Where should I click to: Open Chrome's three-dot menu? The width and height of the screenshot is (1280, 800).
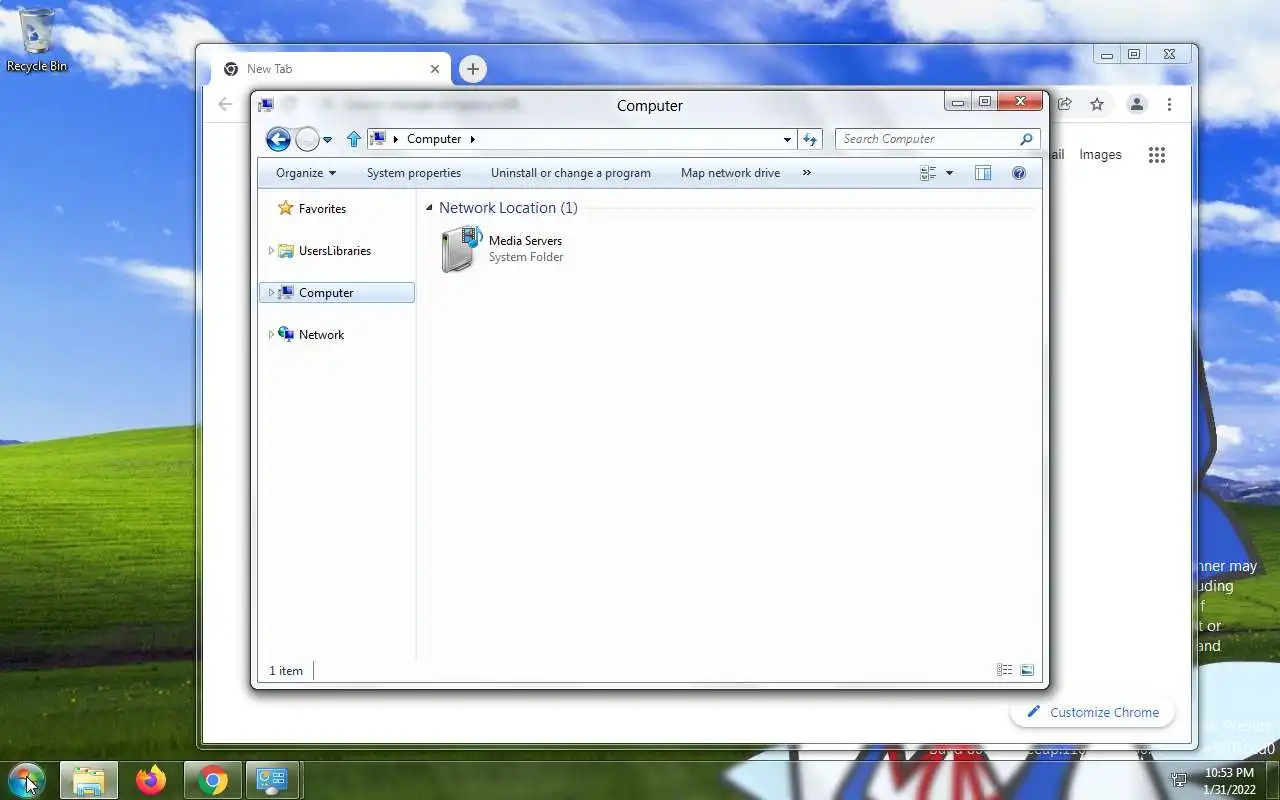click(x=1169, y=104)
